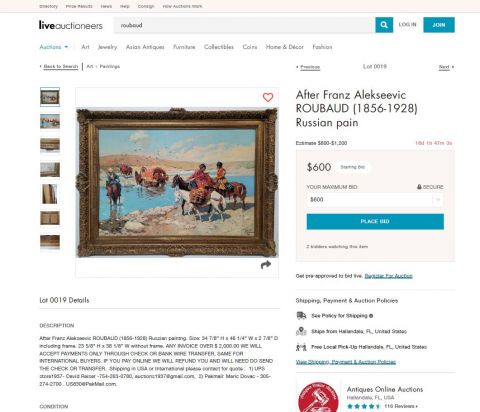This screenshot has height=412, width=480.
Task: Click the Join button
Action: tap(439, 25)
